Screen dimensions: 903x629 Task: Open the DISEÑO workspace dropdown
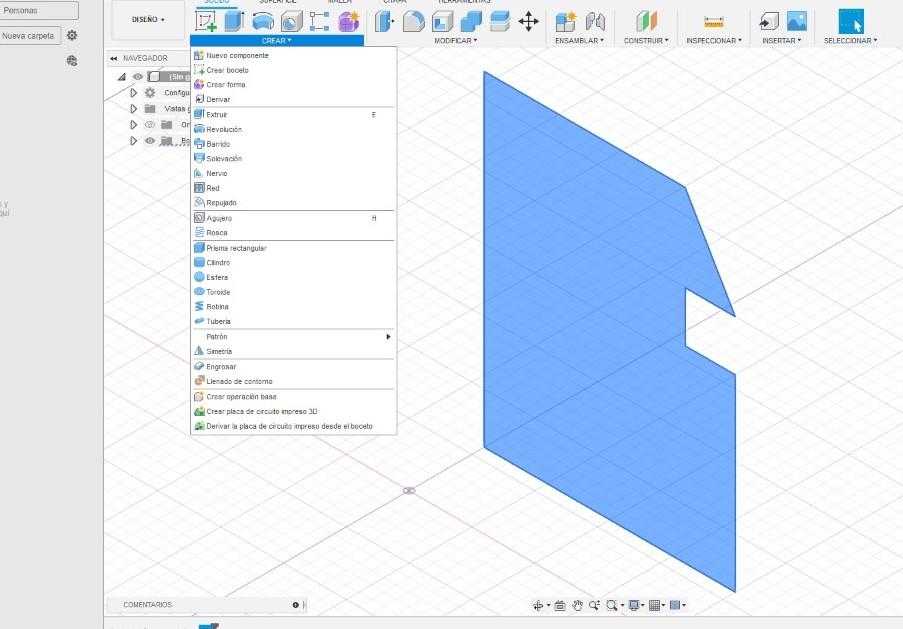(x=148, y=20)
